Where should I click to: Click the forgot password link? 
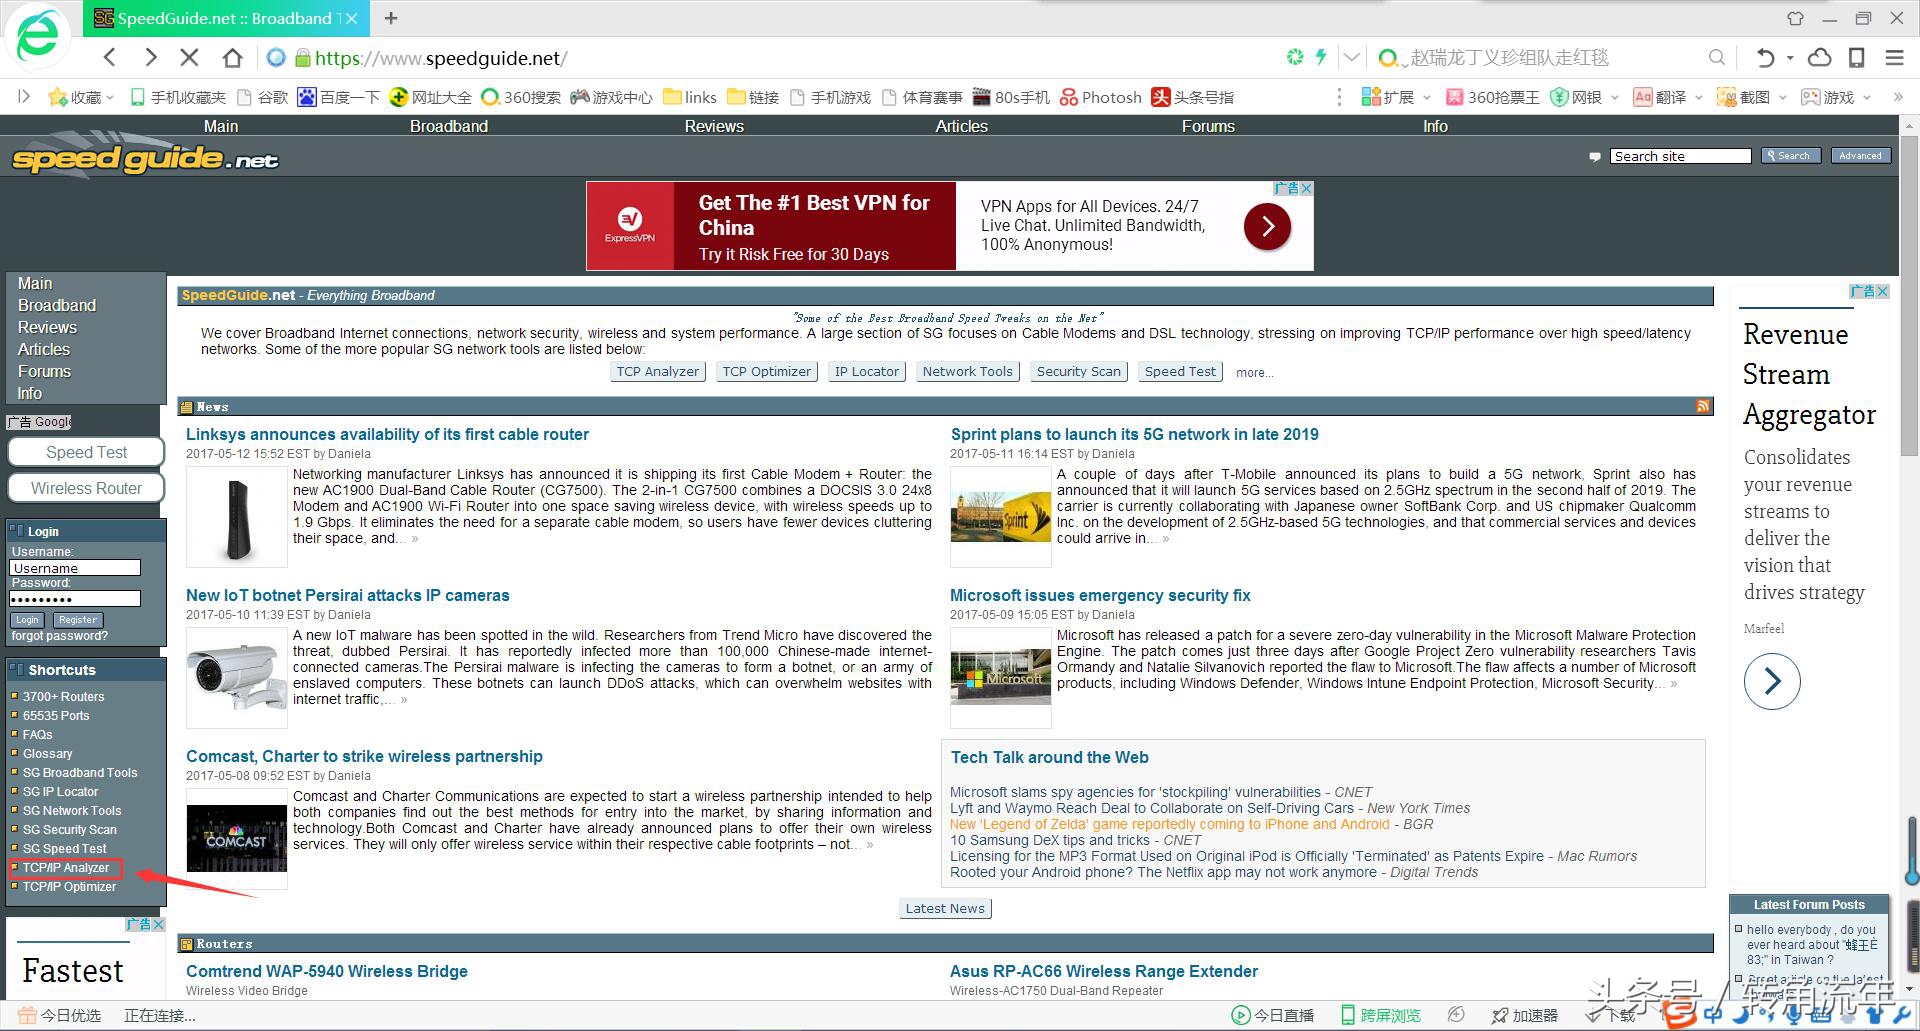60,636
